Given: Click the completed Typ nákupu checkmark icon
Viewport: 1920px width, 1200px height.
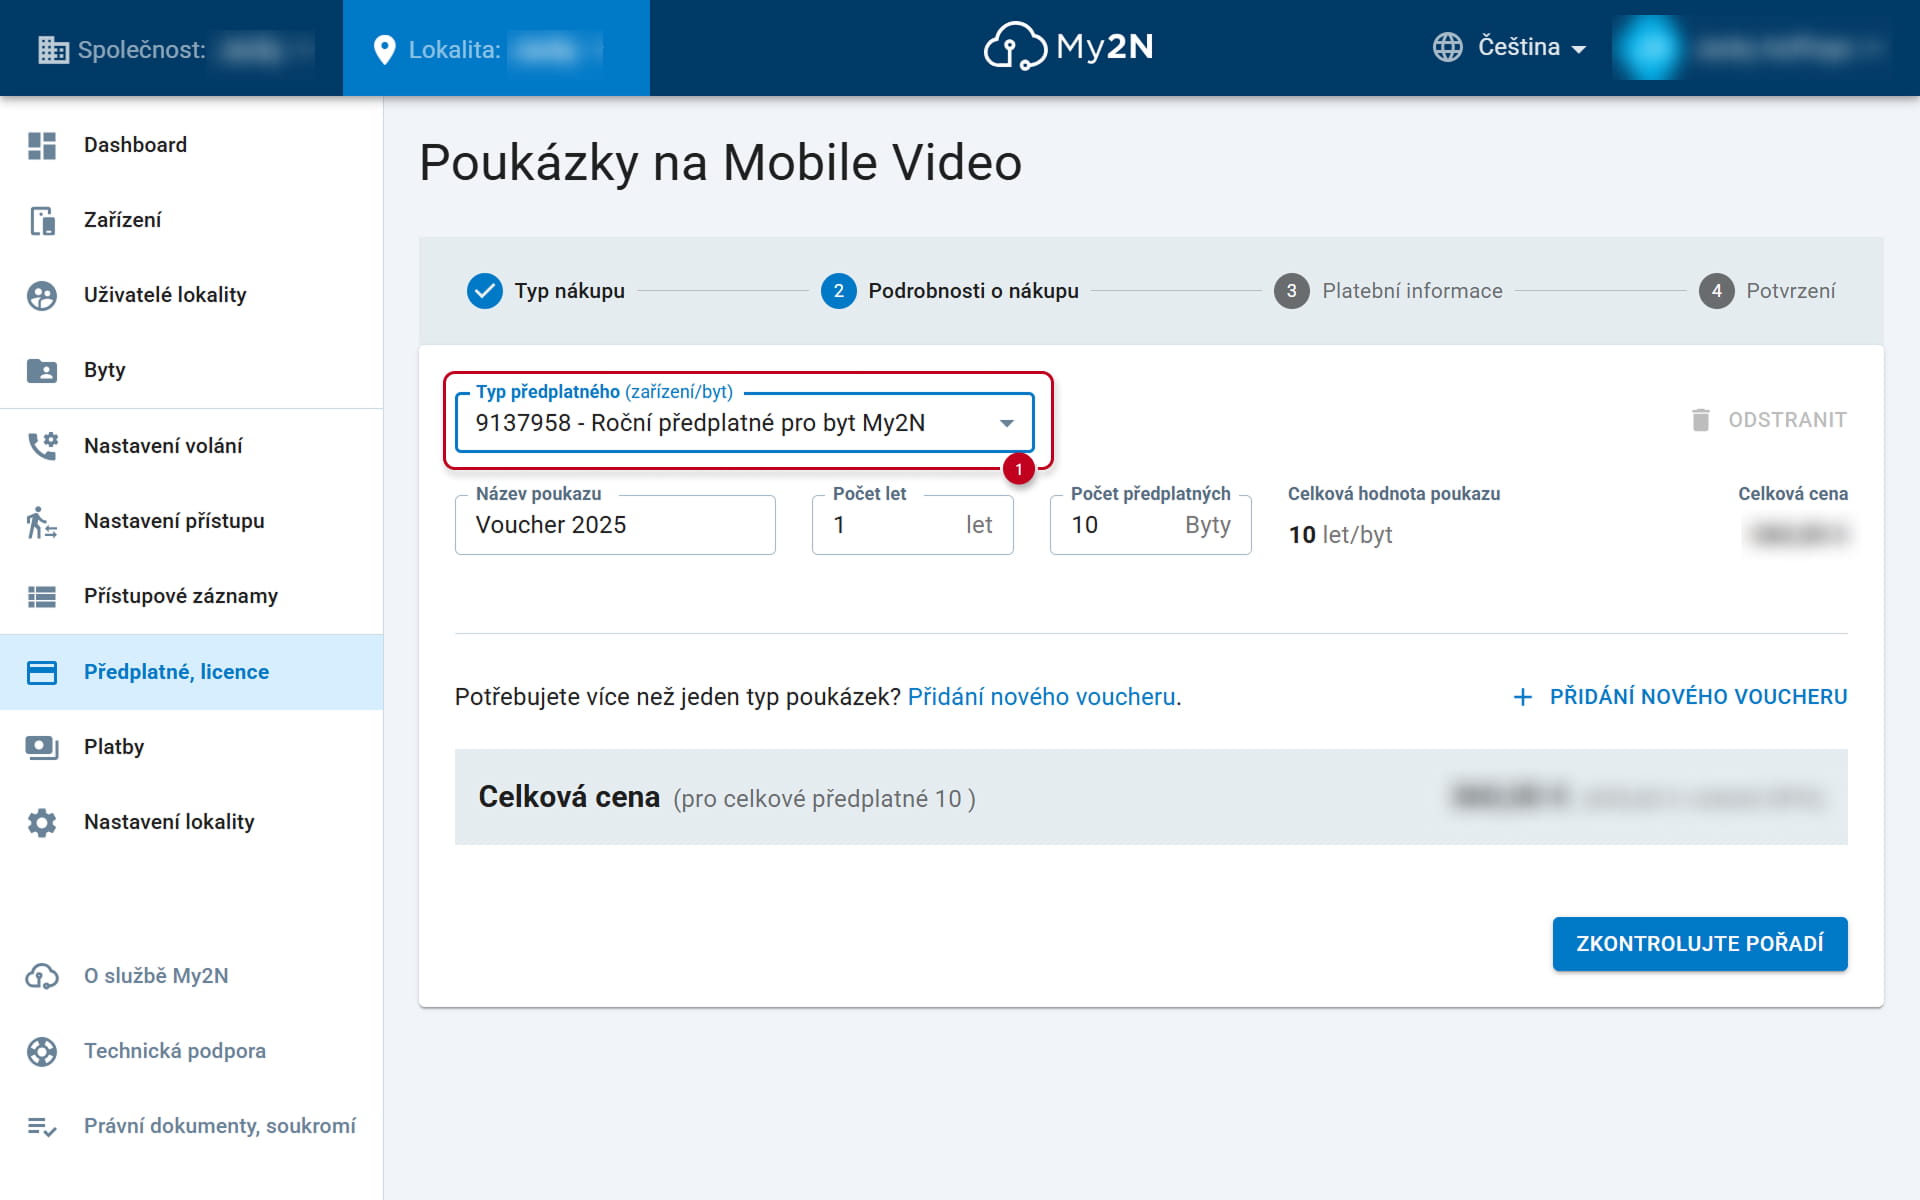Looking at the screenshot, I should tap(485, 291).
